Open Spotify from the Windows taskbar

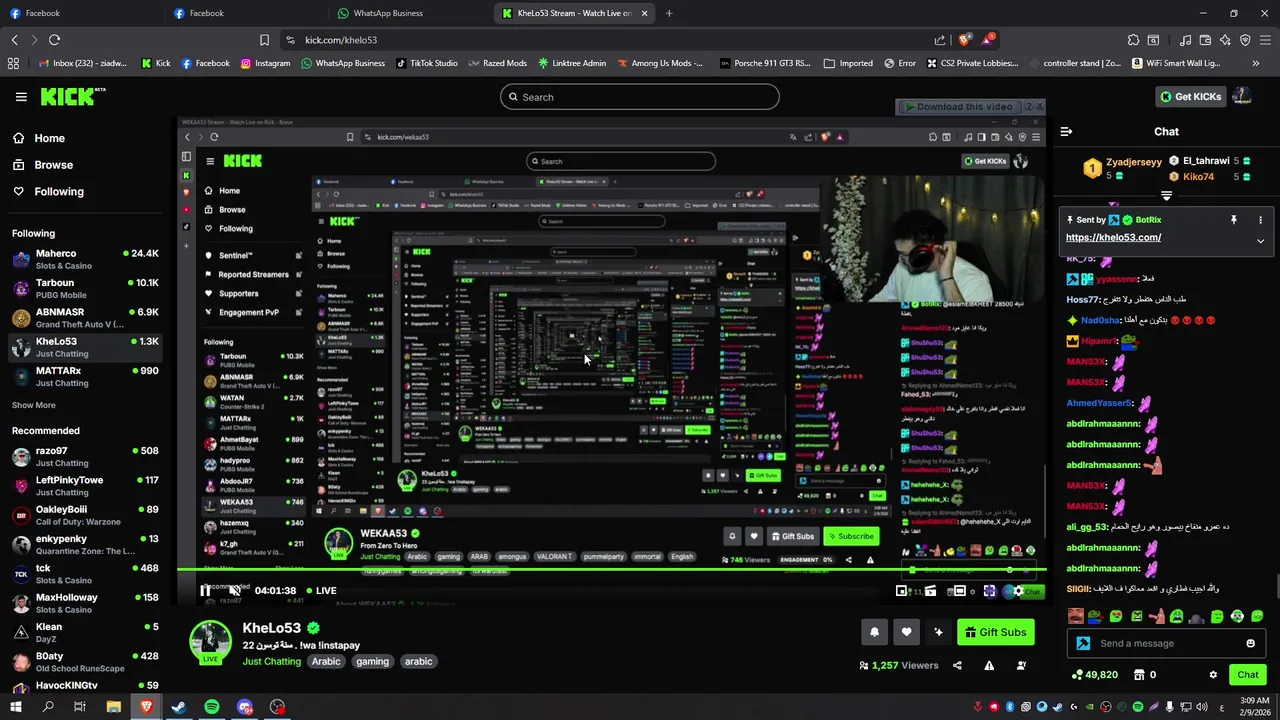tap(212, 707)
